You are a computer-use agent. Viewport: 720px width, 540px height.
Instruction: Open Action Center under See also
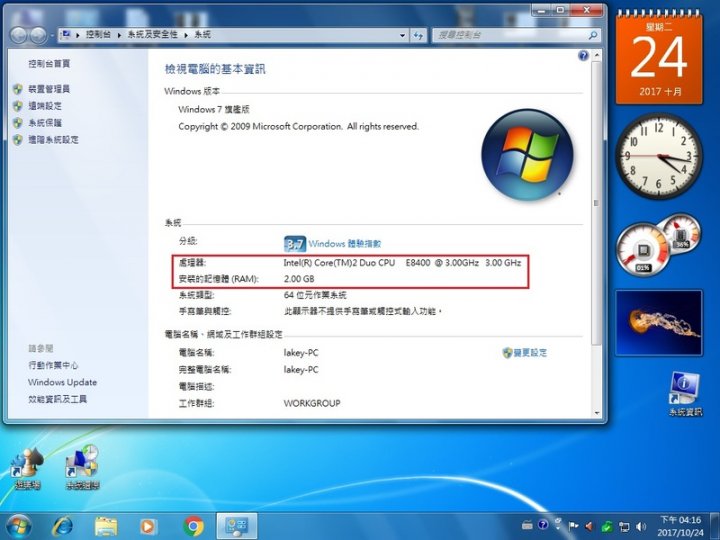53,366
